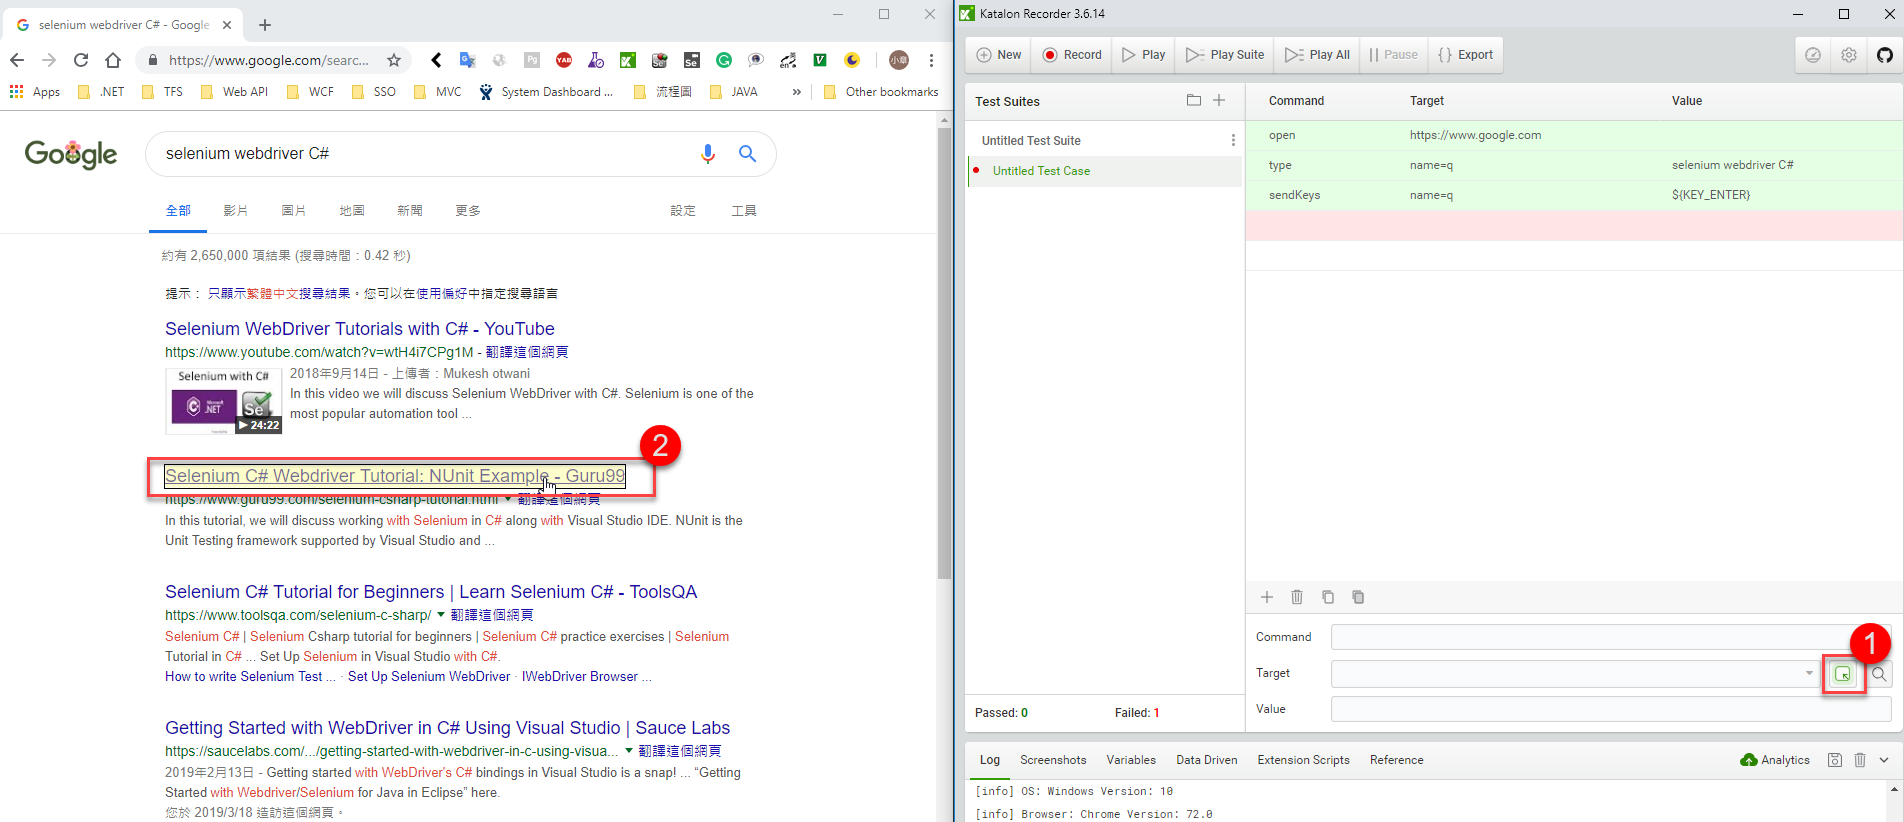This screenshot has width=1904, height=822.
Task: Expand the Target dropdown arrow
Action: pos(1809,674)
